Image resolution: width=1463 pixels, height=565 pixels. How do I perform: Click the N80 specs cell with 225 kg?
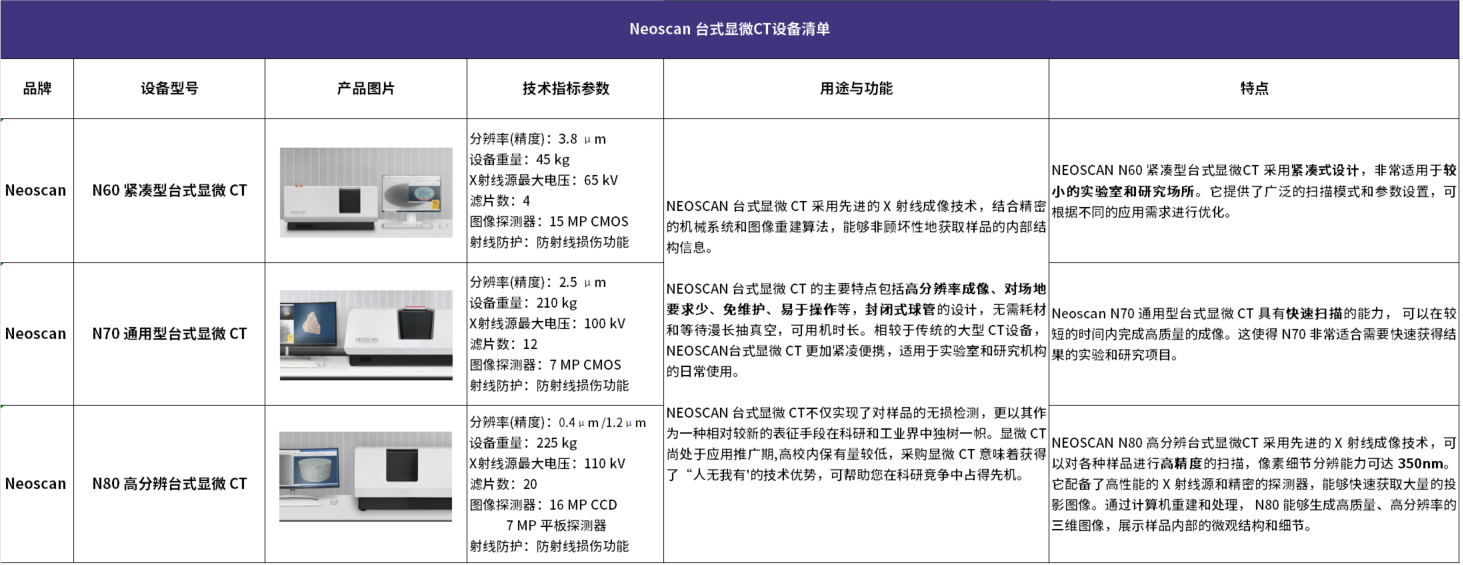coord(565,484)
